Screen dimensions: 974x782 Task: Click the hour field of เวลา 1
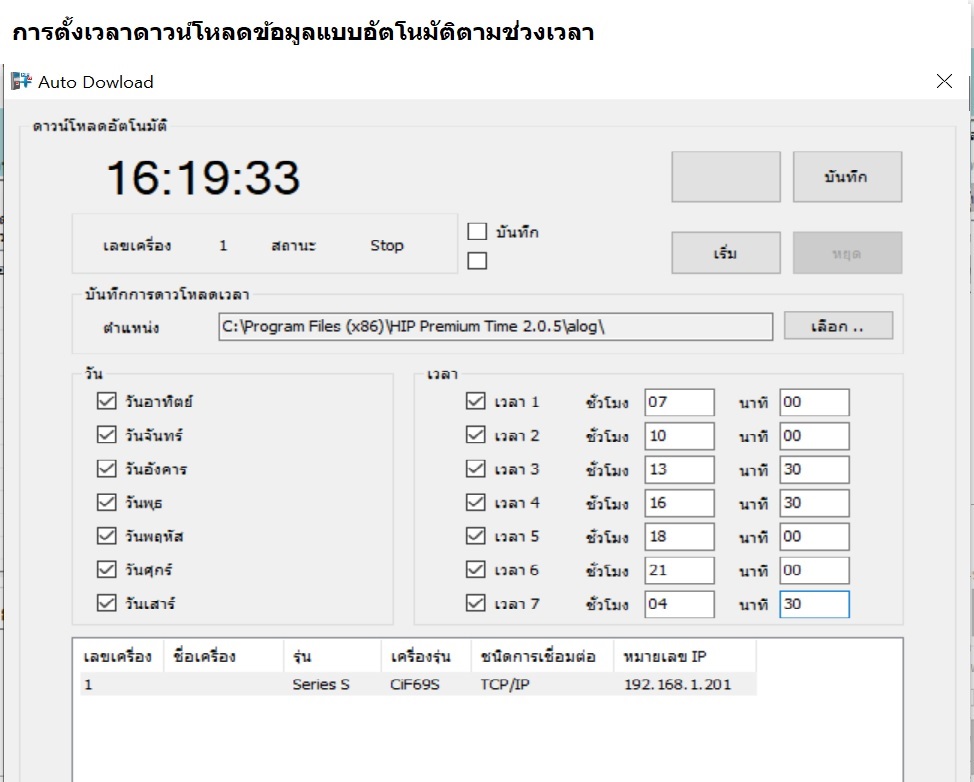click(679, 401)
